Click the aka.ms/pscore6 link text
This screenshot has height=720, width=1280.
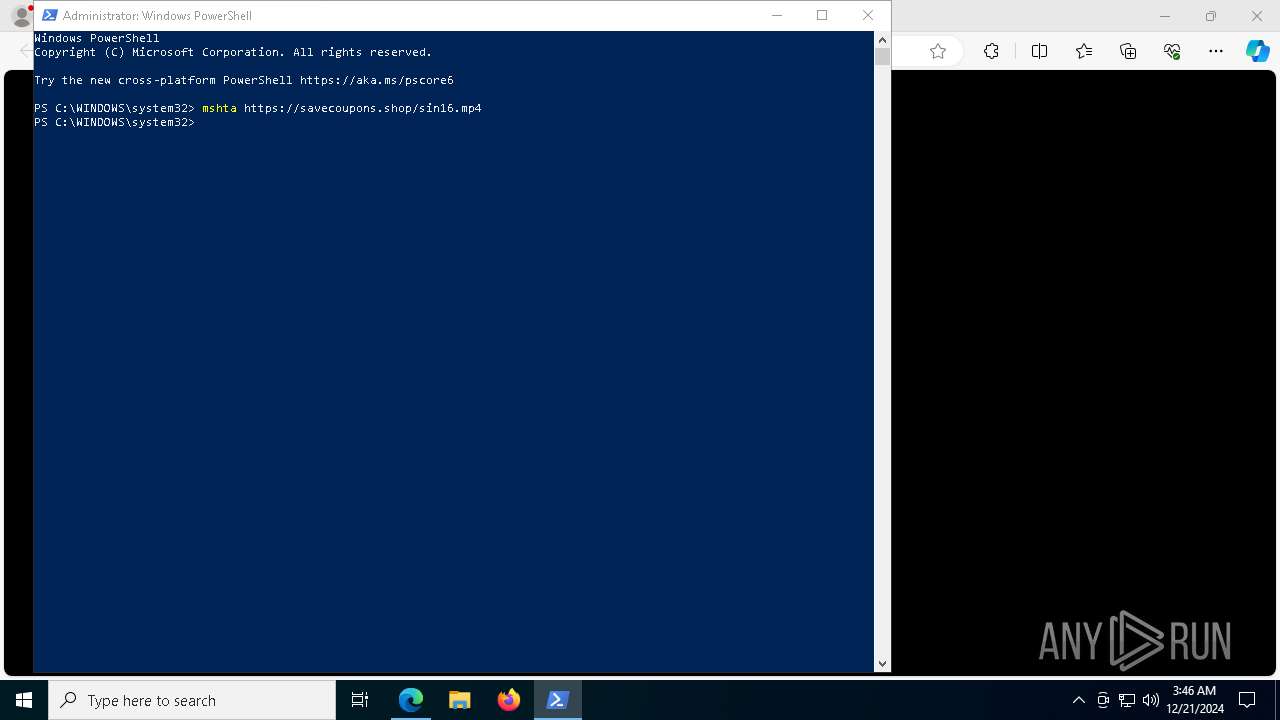[377, 80]
